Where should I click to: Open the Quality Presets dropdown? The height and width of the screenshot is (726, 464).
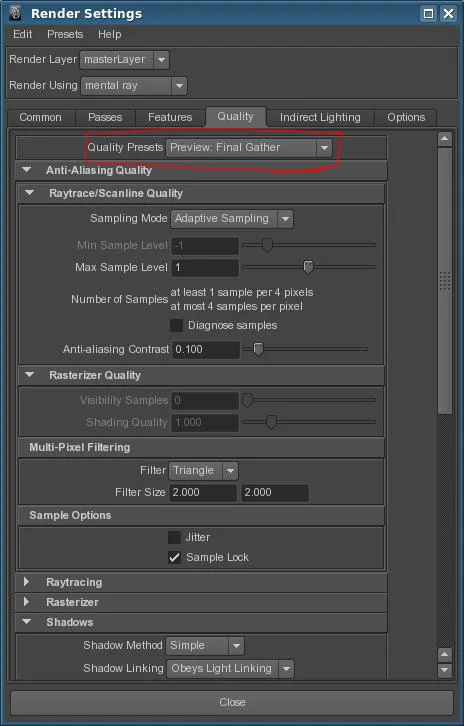coord(249,148)
